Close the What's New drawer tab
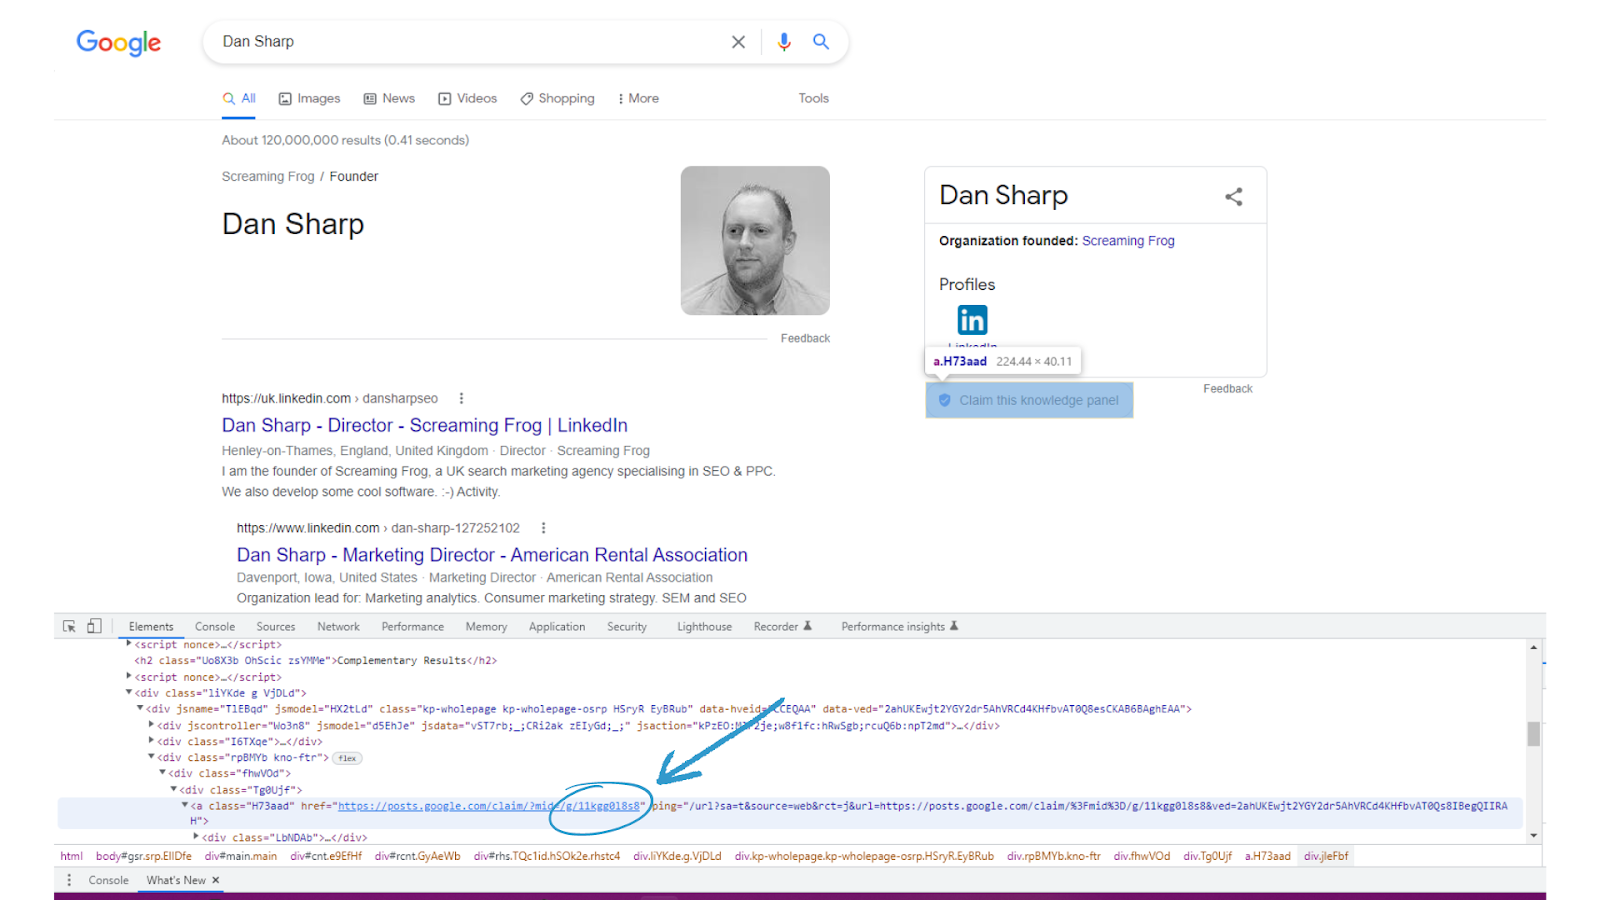 click(x=215, y=880)
